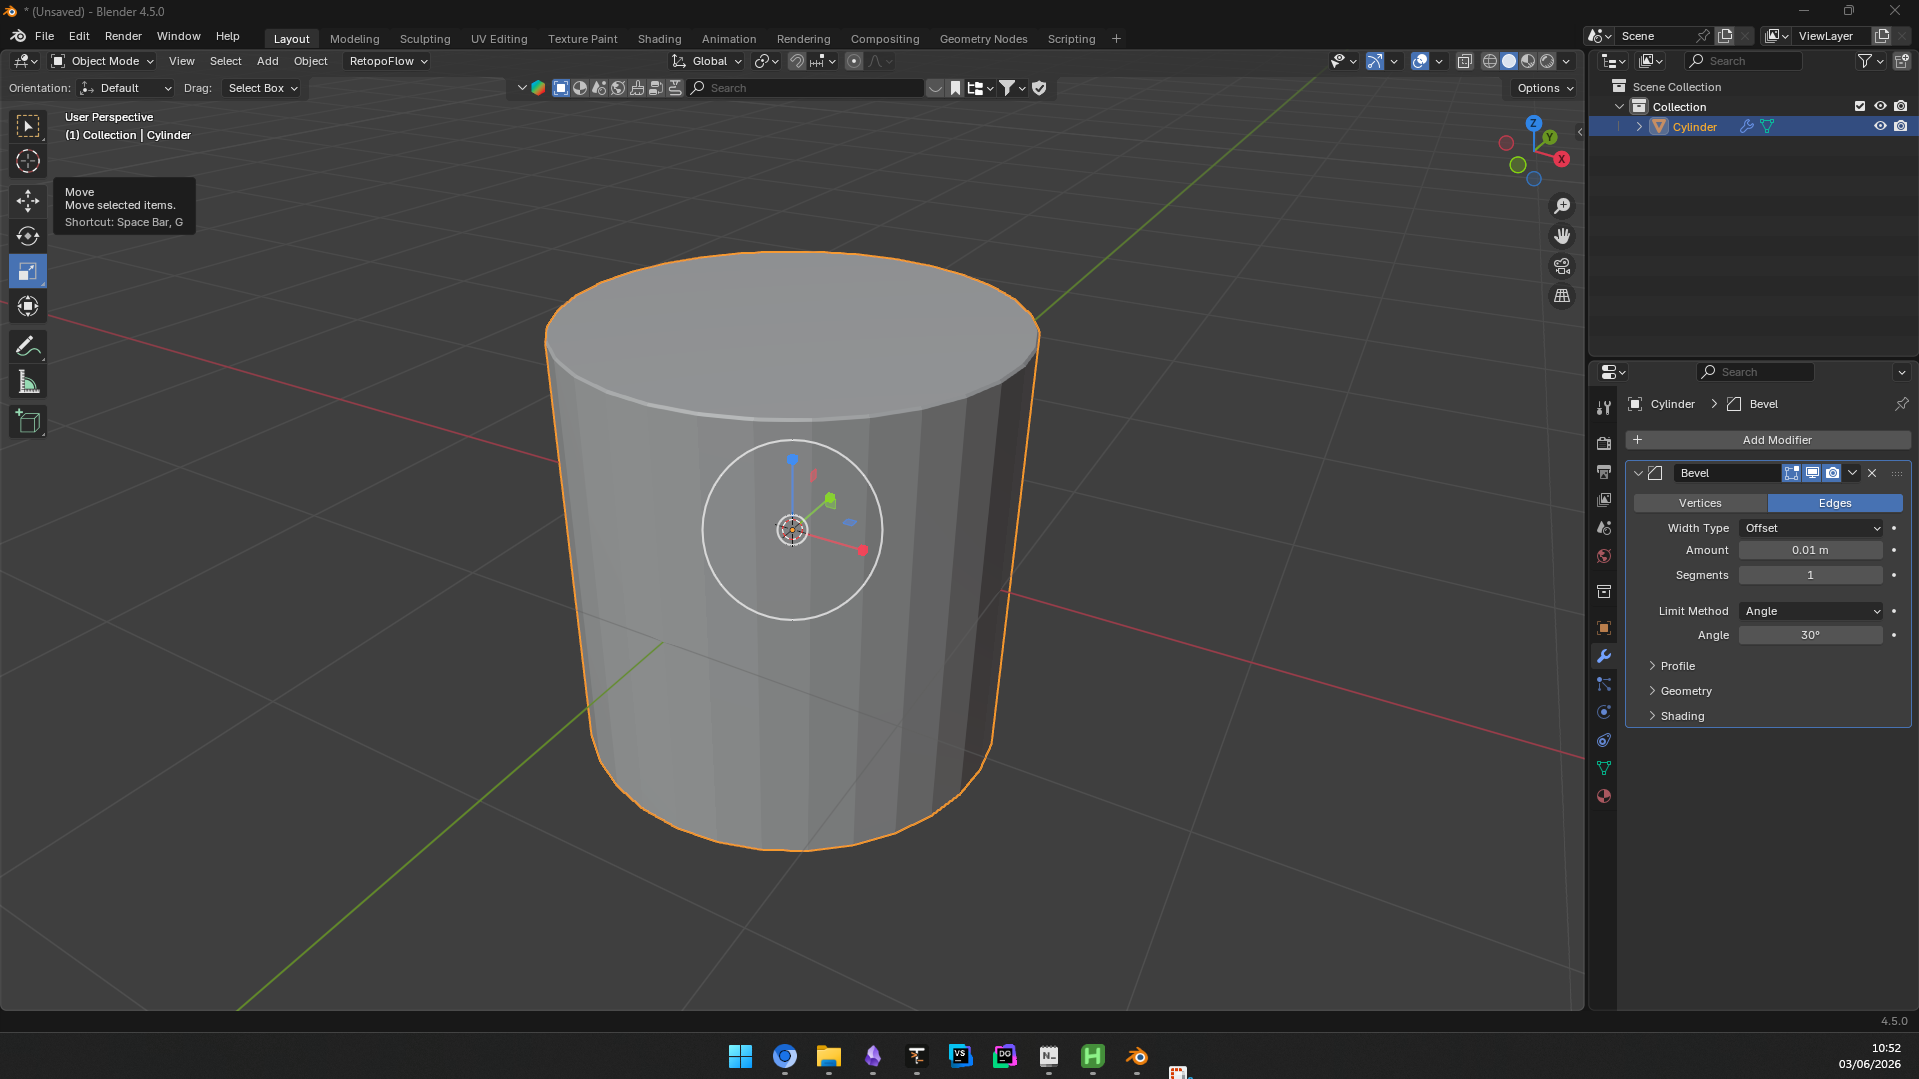Image resolution: width=1919 pixels, height=1079 pixels.
Task: Hide Cylinder in viewport via eye icon
Action: tap(1880, 126)
